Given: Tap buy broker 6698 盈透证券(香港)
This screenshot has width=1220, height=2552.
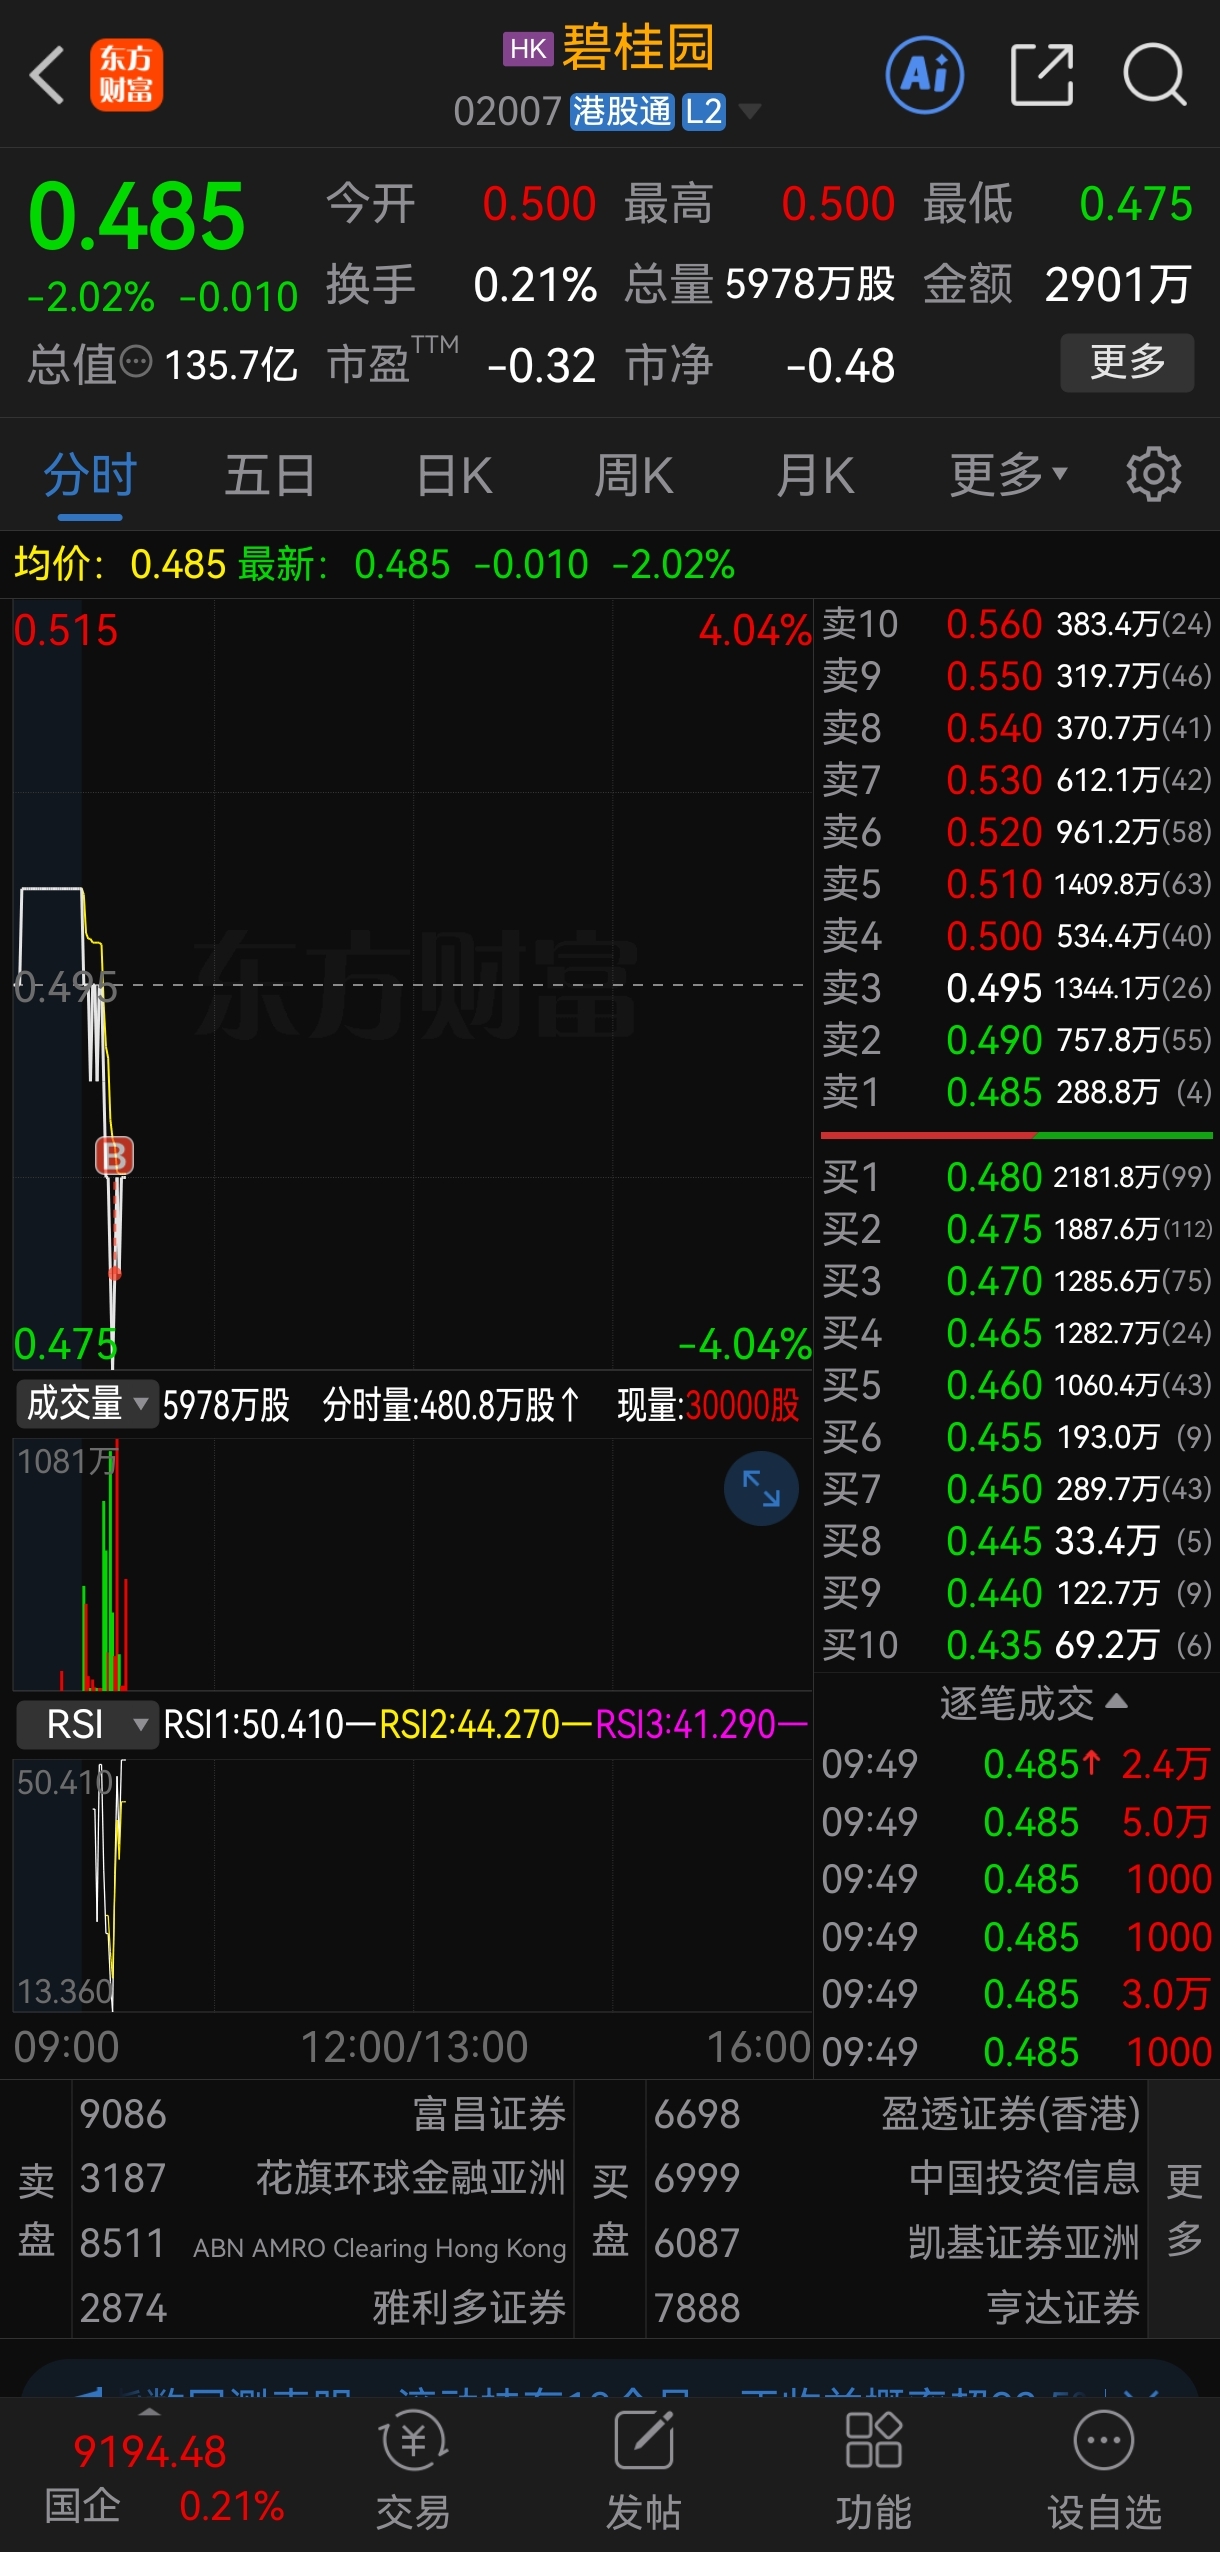Looking at the screenshot, I should tap(897, 2115).
